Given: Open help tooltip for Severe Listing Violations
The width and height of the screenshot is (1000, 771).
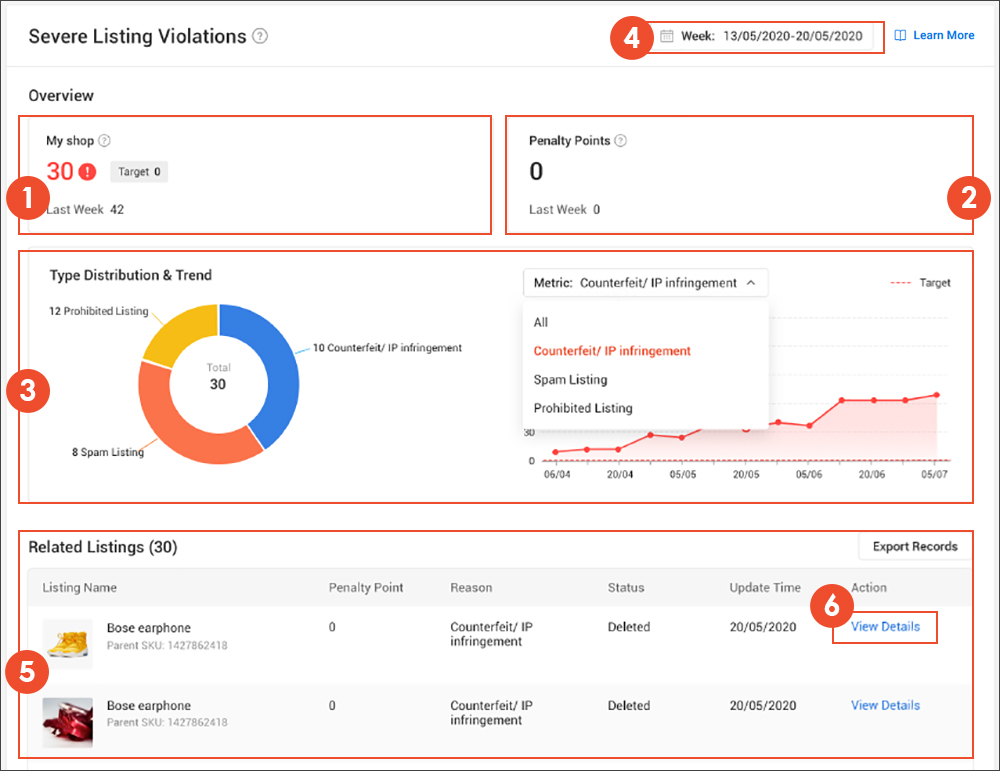Looking at the screenshot, I should pos(260,36).
